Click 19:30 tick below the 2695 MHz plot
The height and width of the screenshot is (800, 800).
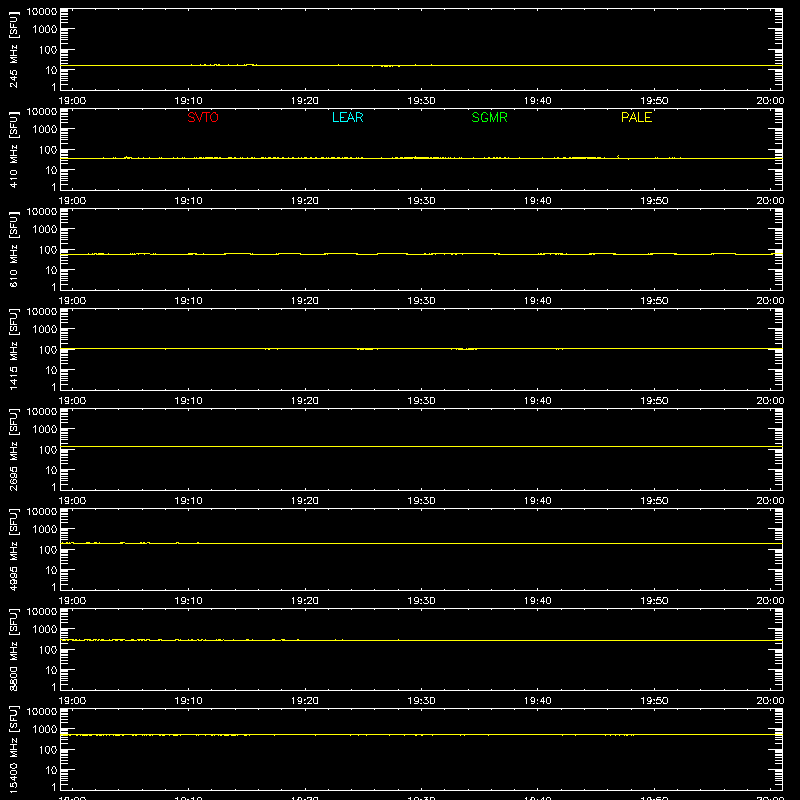[x=421, y=501]
